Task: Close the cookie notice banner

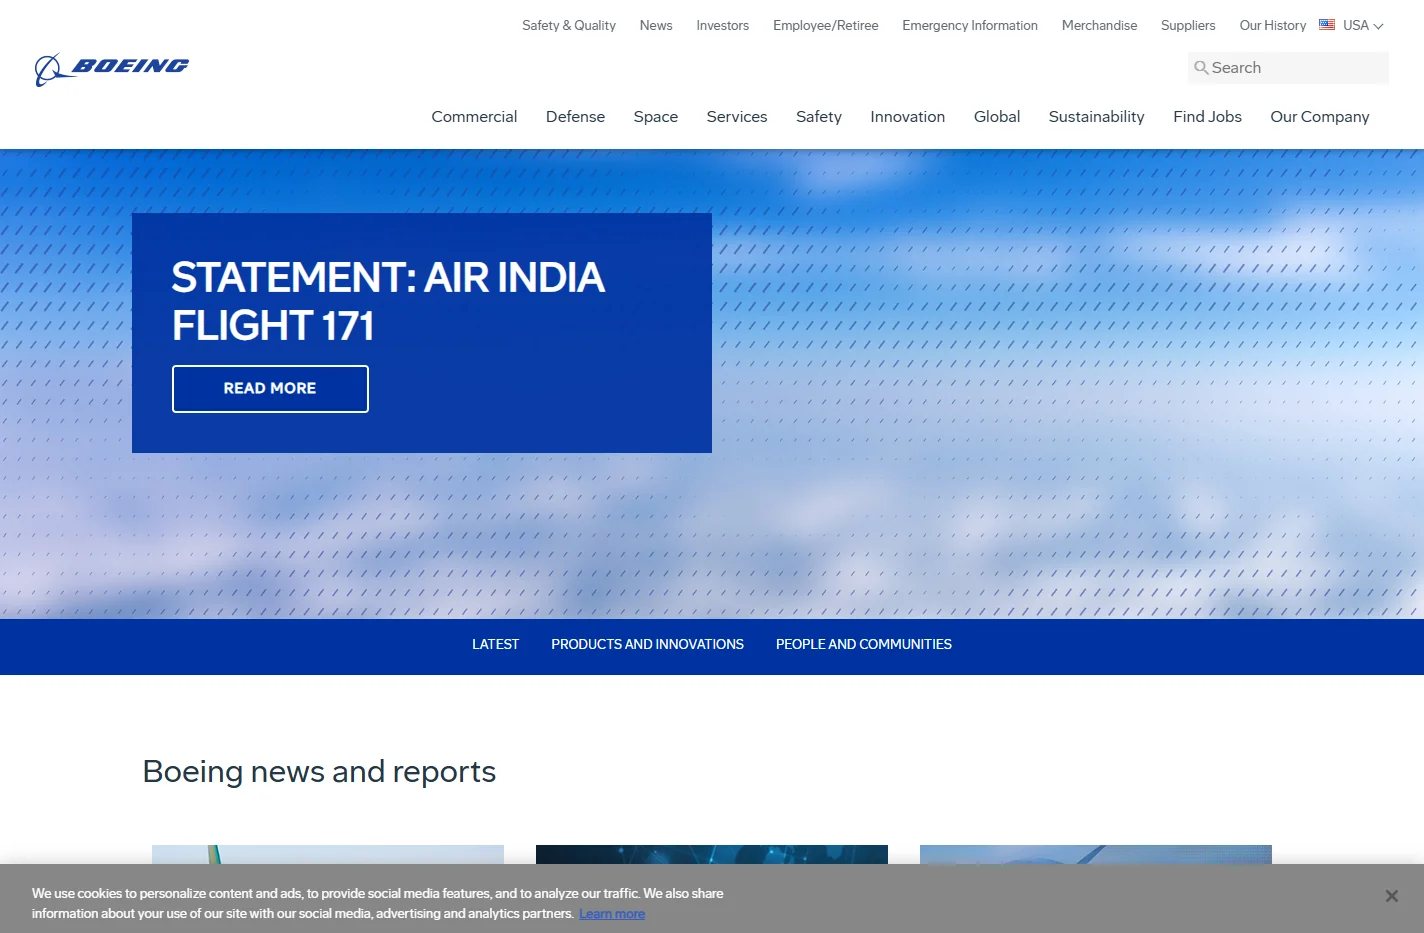Action: coord(1391,896)
